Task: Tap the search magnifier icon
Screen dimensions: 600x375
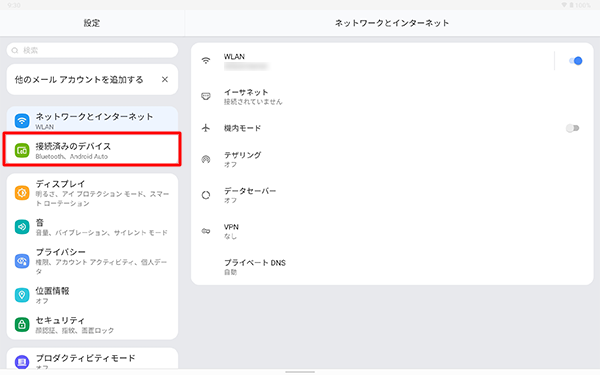Action: click(15, 50)
